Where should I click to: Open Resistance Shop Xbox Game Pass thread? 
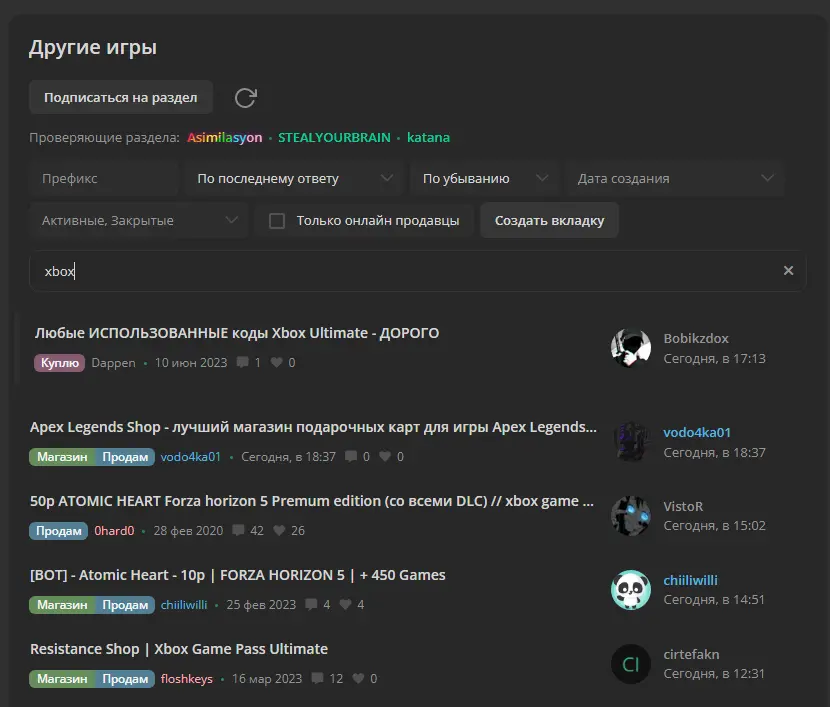pos(179,649)
